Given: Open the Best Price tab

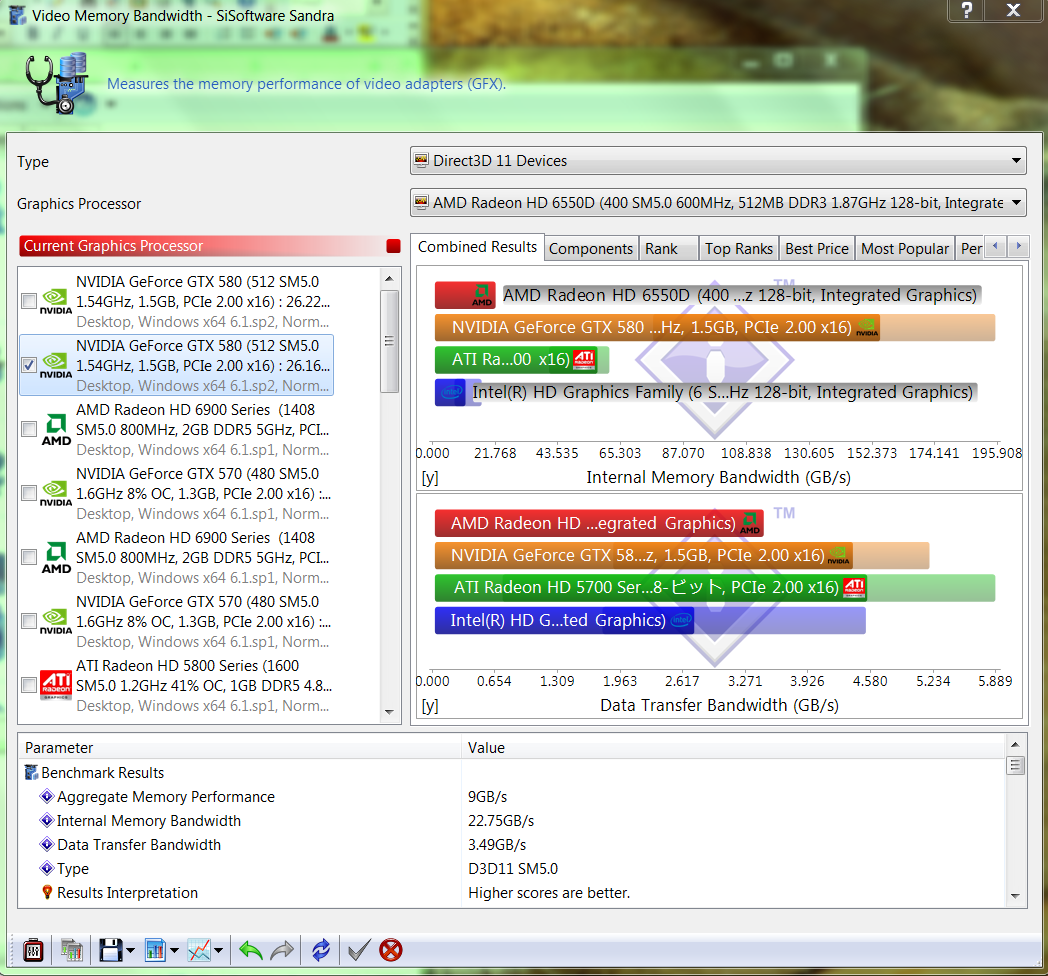Looking at the screenshot, I should click(x=817, y=249).
